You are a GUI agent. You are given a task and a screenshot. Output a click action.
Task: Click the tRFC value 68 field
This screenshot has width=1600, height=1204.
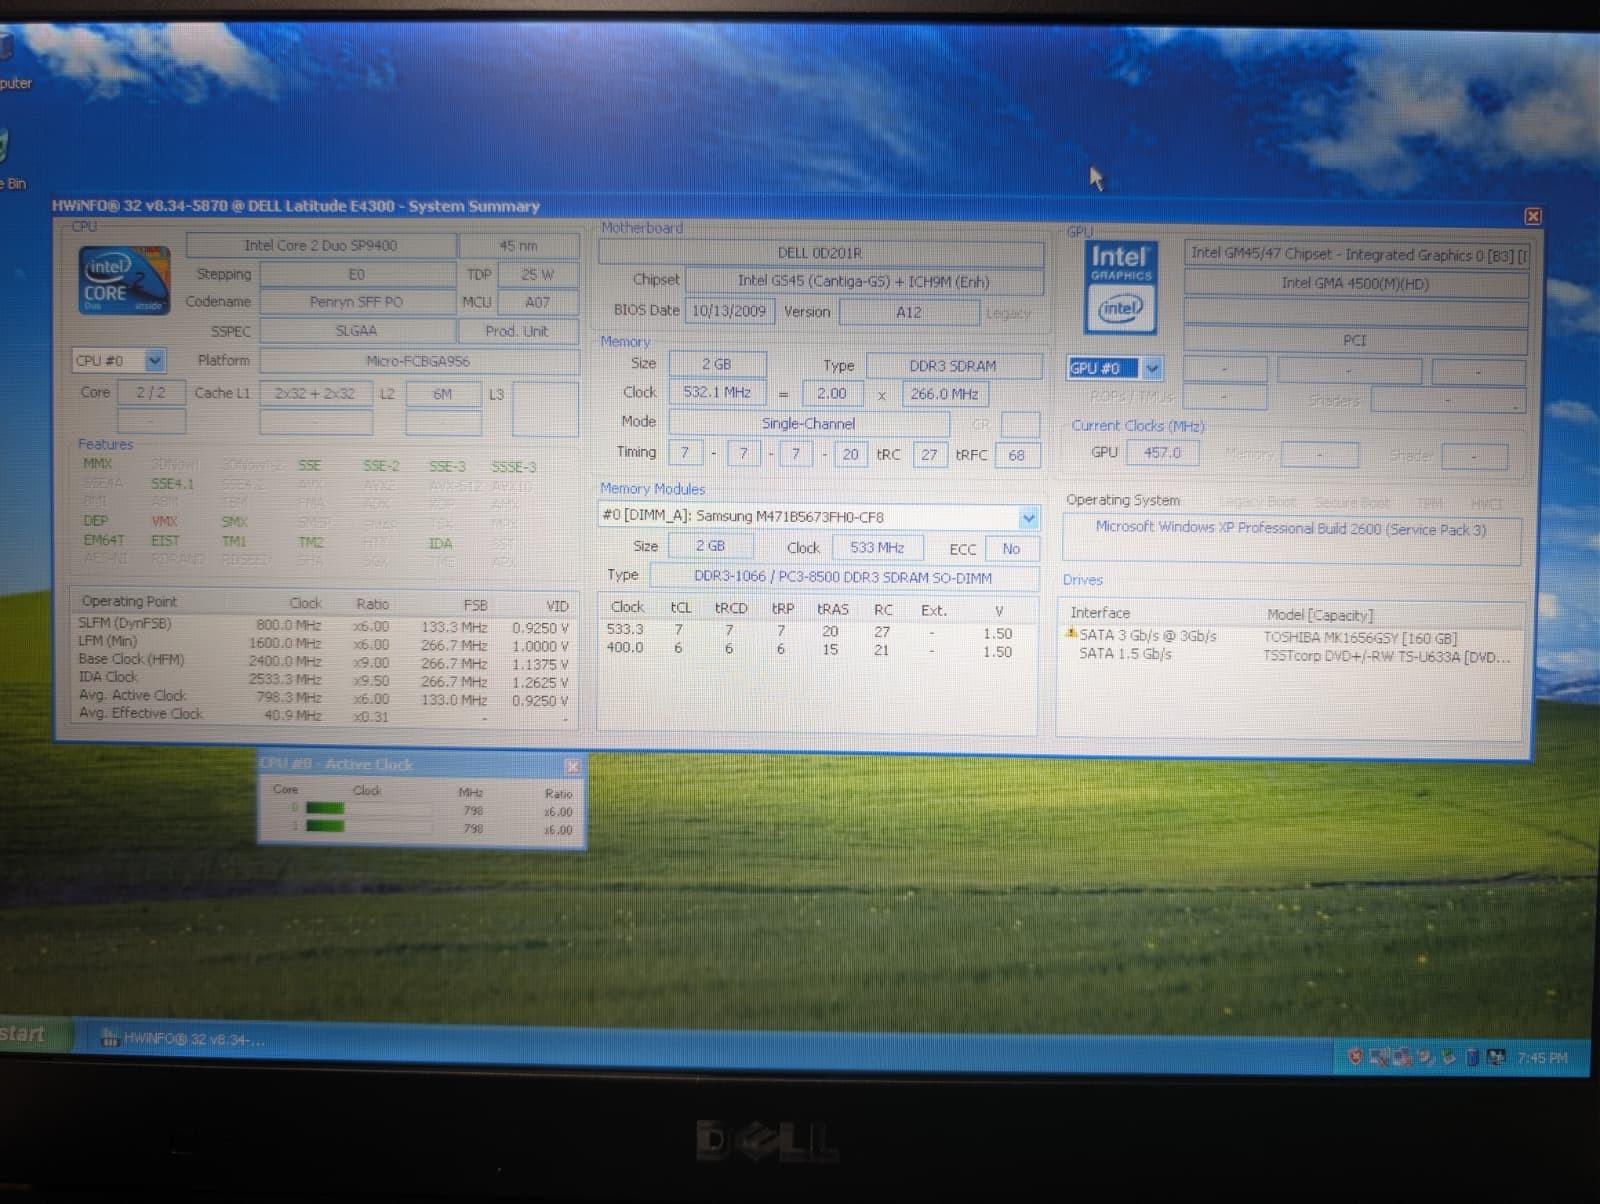click(x=1017, y=455)
